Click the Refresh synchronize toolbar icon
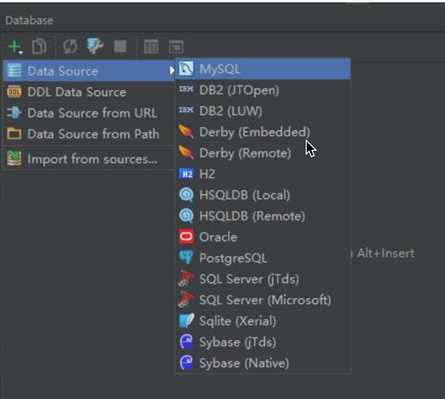This screenshot has height=399, width=445. coord(70,46)
